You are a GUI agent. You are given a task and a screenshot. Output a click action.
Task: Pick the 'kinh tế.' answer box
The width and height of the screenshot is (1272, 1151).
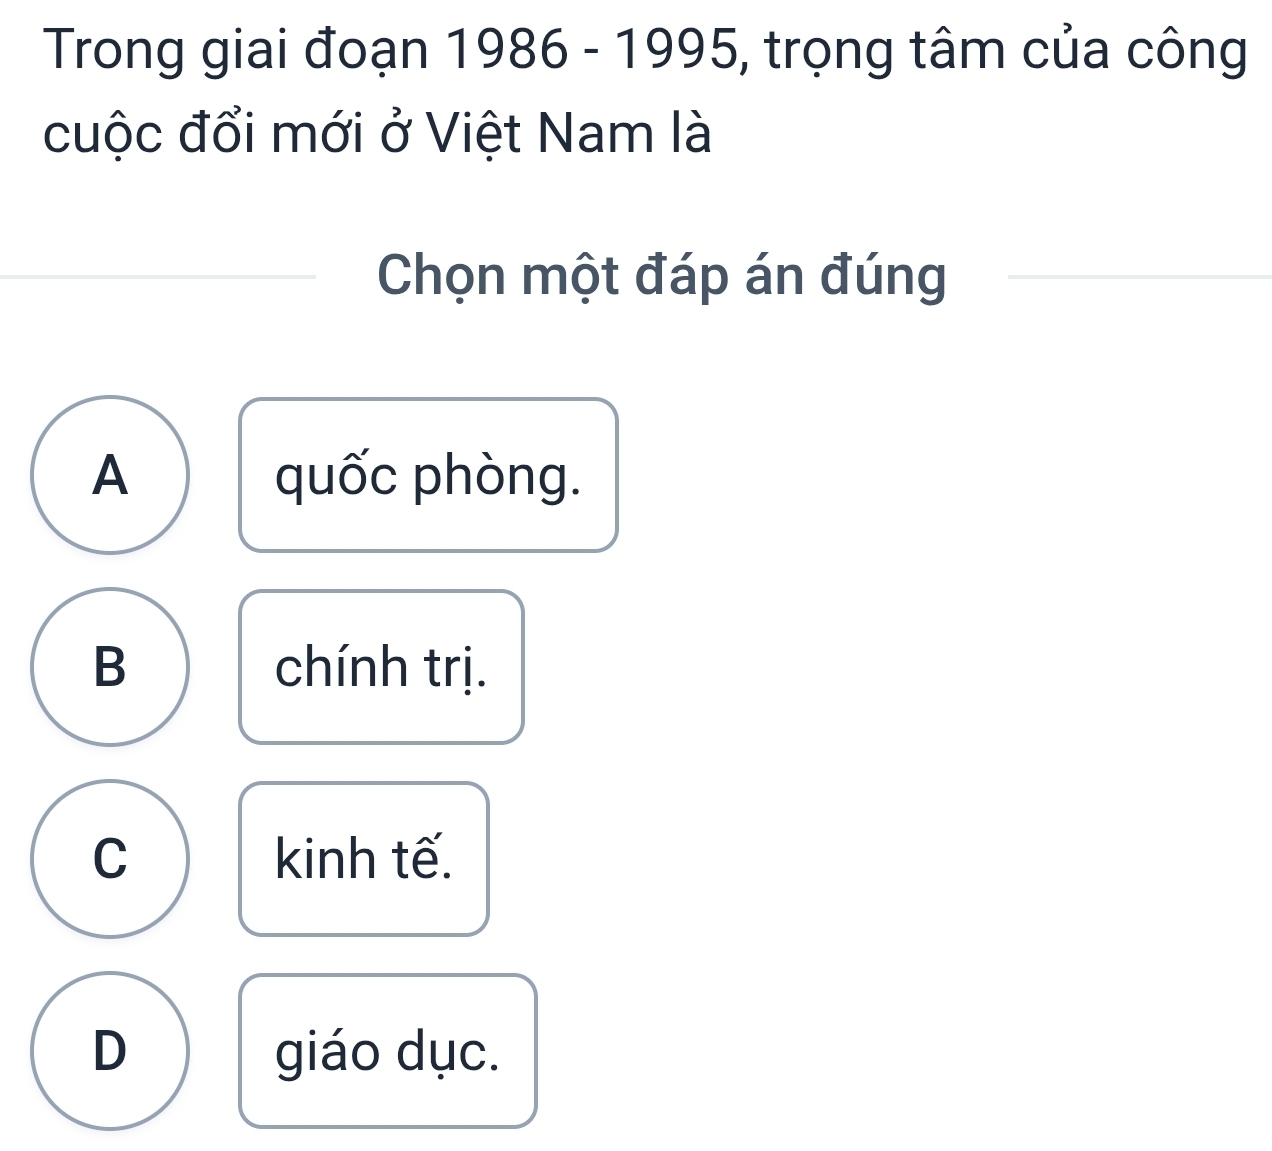[x=364, y=859]
